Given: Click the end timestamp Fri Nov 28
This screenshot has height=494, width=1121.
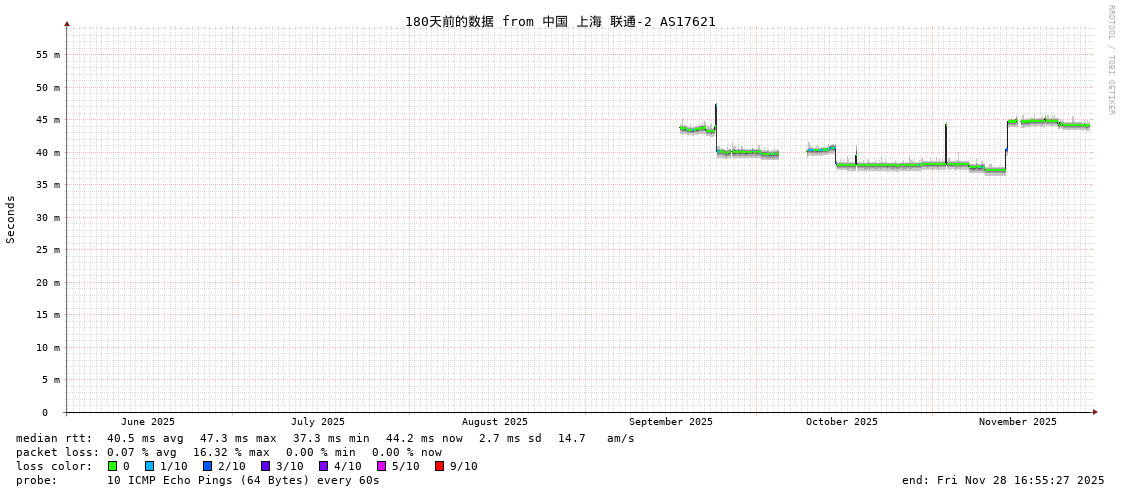Looking at the screenshot, I should pos(1002,480).
